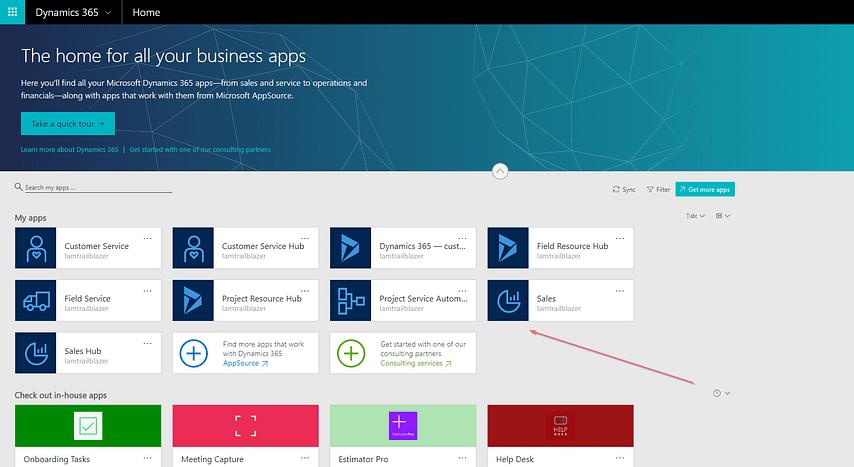Open the Project Service Automation icon
Screen dimensions: 854x467
[x=350, y=300]
